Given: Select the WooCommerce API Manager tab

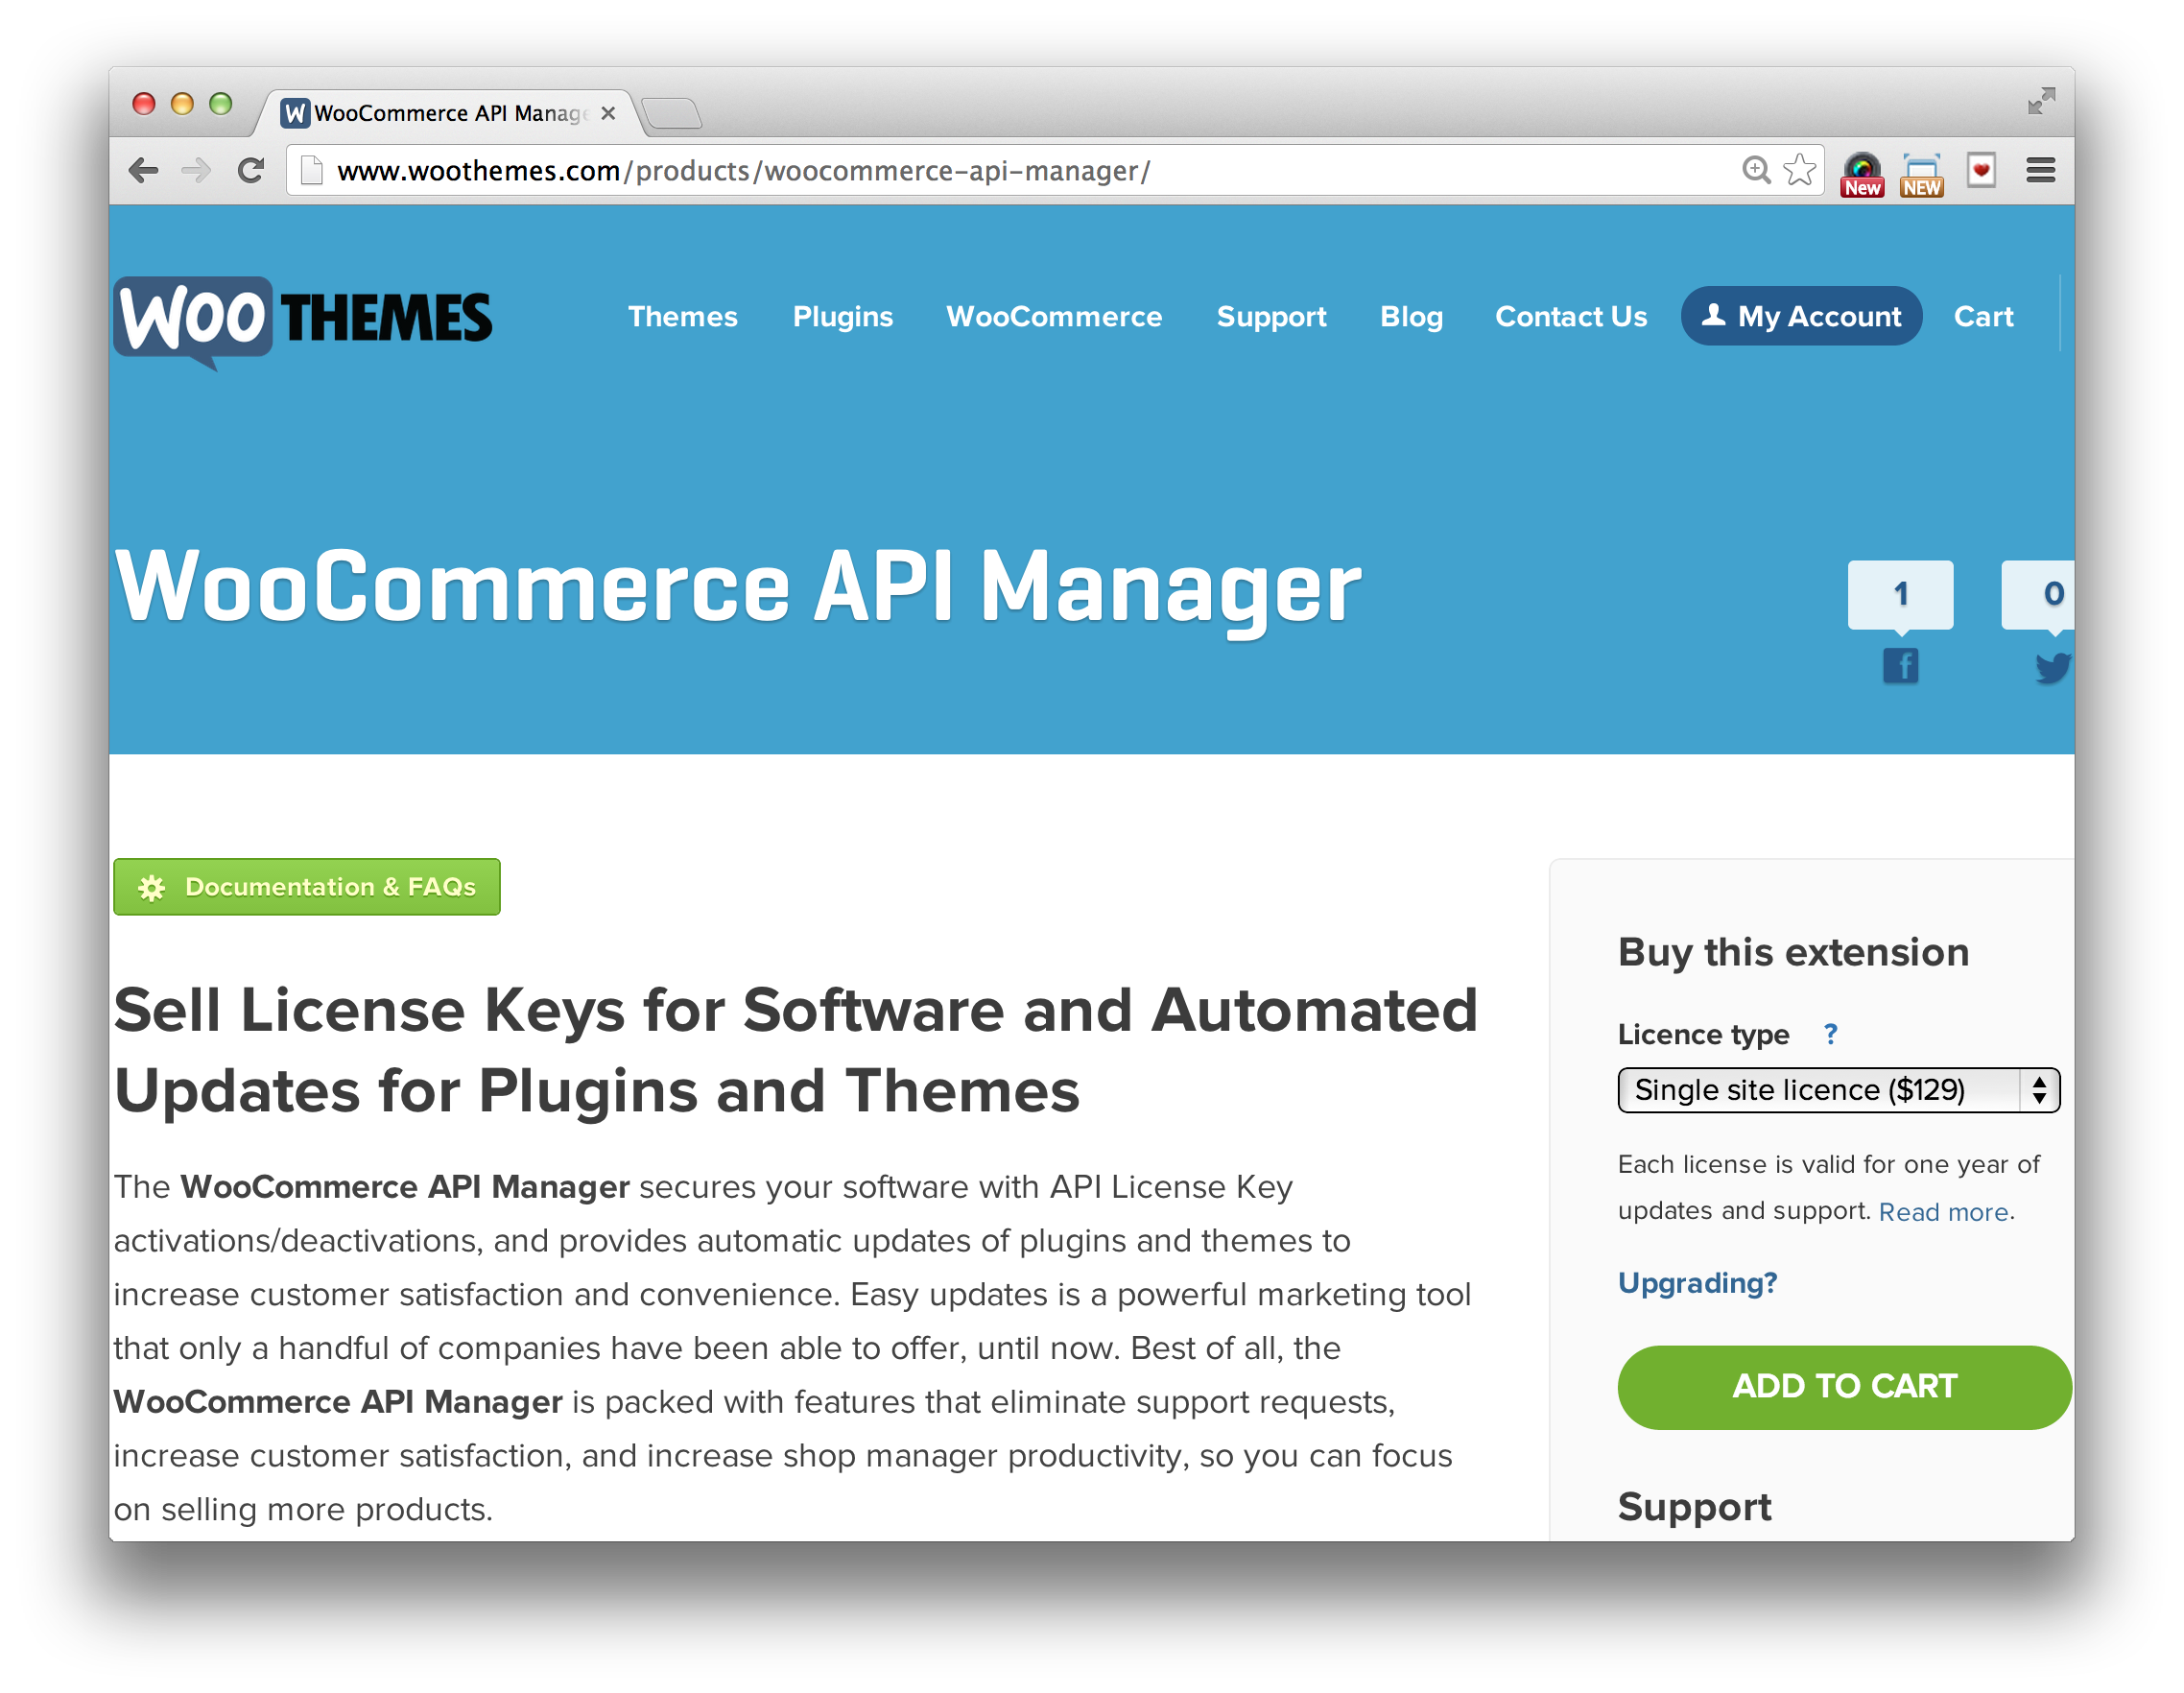Looking at the screenshot, I should pyautogui.click(x=446, y=113).
